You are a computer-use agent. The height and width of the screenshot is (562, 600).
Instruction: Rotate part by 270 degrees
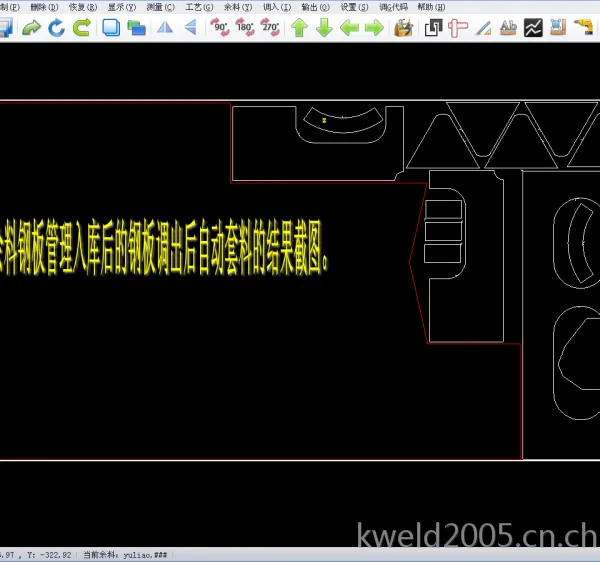pos(270,28)
